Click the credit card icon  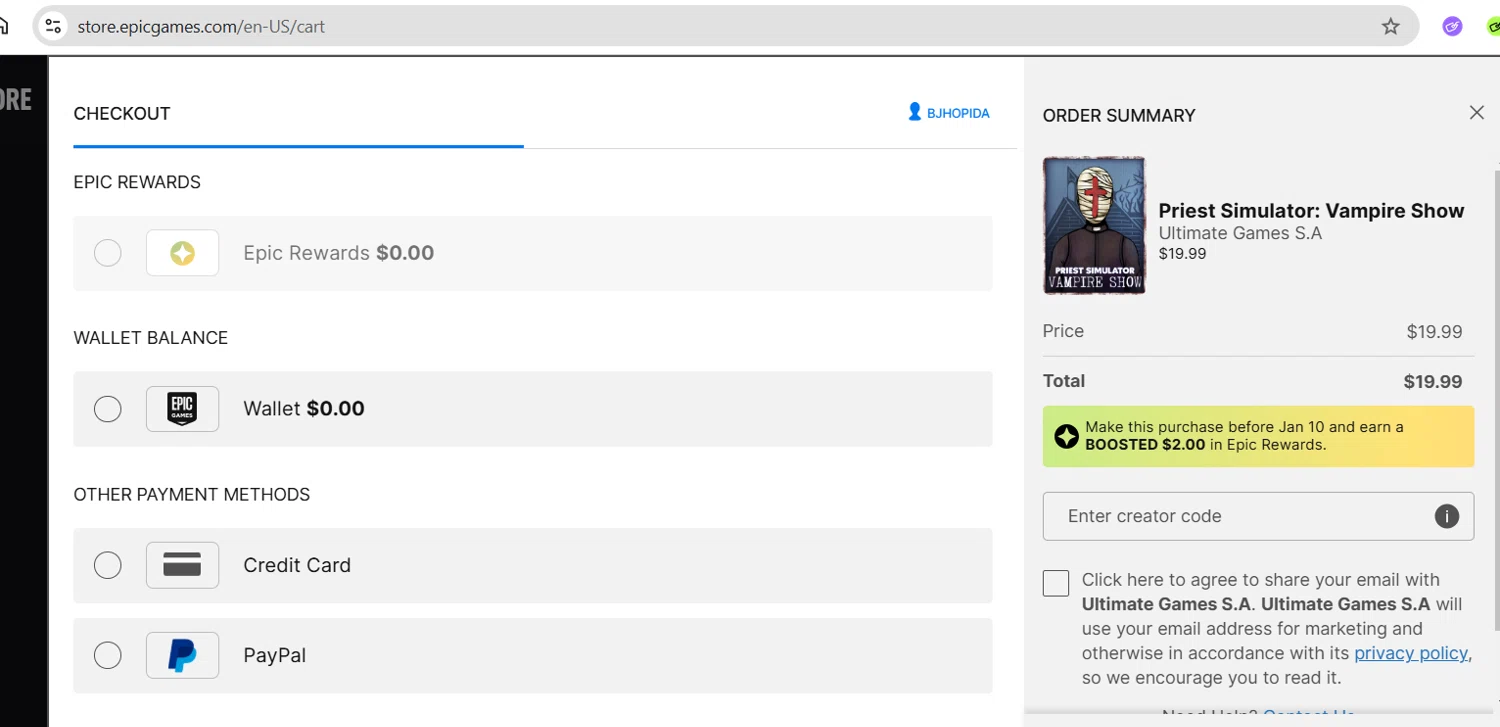182,565
